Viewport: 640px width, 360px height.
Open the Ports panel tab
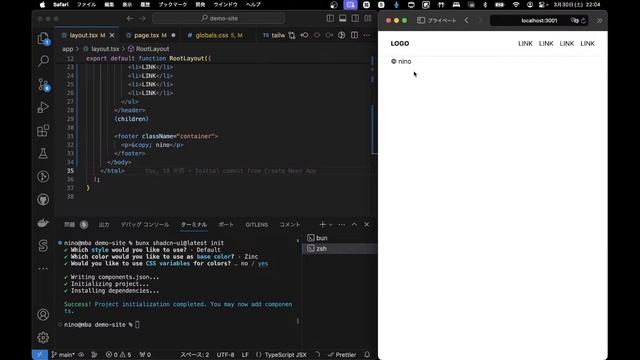(x=226, y=224)
